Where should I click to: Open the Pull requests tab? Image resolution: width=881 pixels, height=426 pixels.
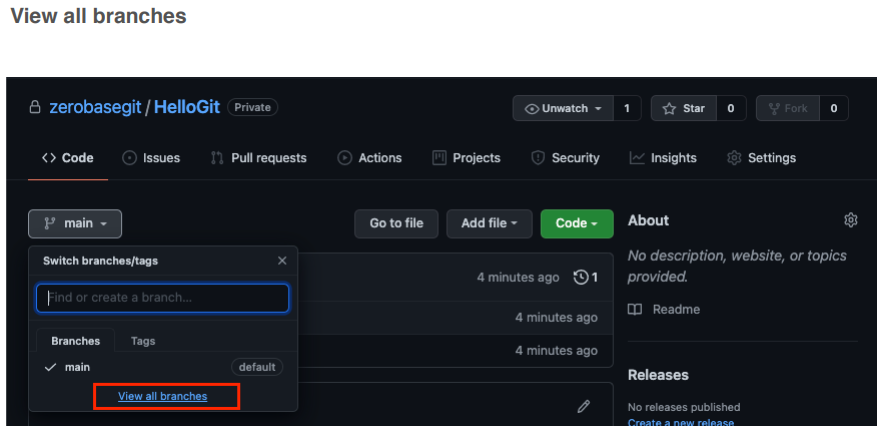tap(258, 158)
